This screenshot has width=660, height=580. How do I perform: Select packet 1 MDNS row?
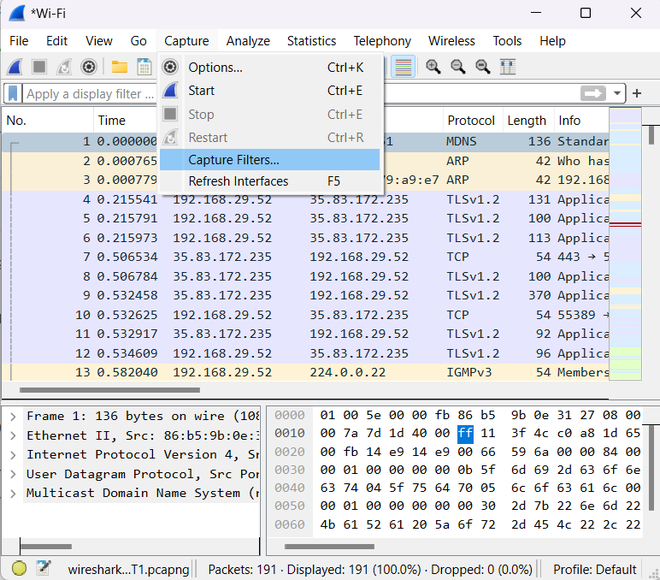[306, 141]
